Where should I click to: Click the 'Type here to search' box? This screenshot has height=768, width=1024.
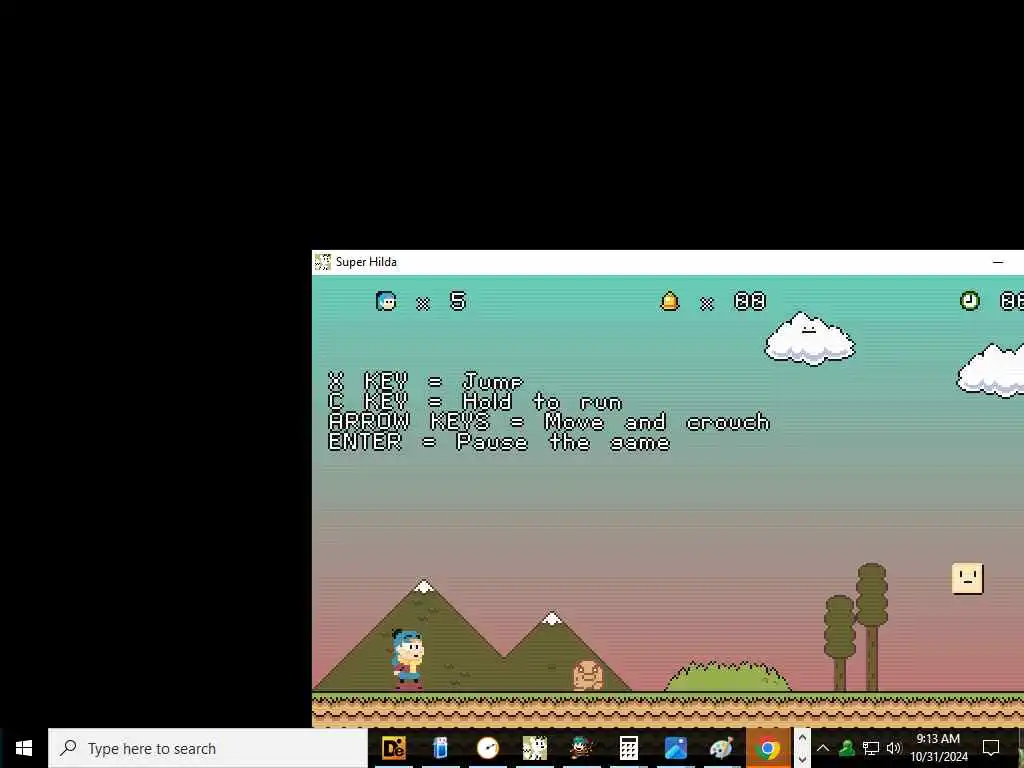click(208, 748)
